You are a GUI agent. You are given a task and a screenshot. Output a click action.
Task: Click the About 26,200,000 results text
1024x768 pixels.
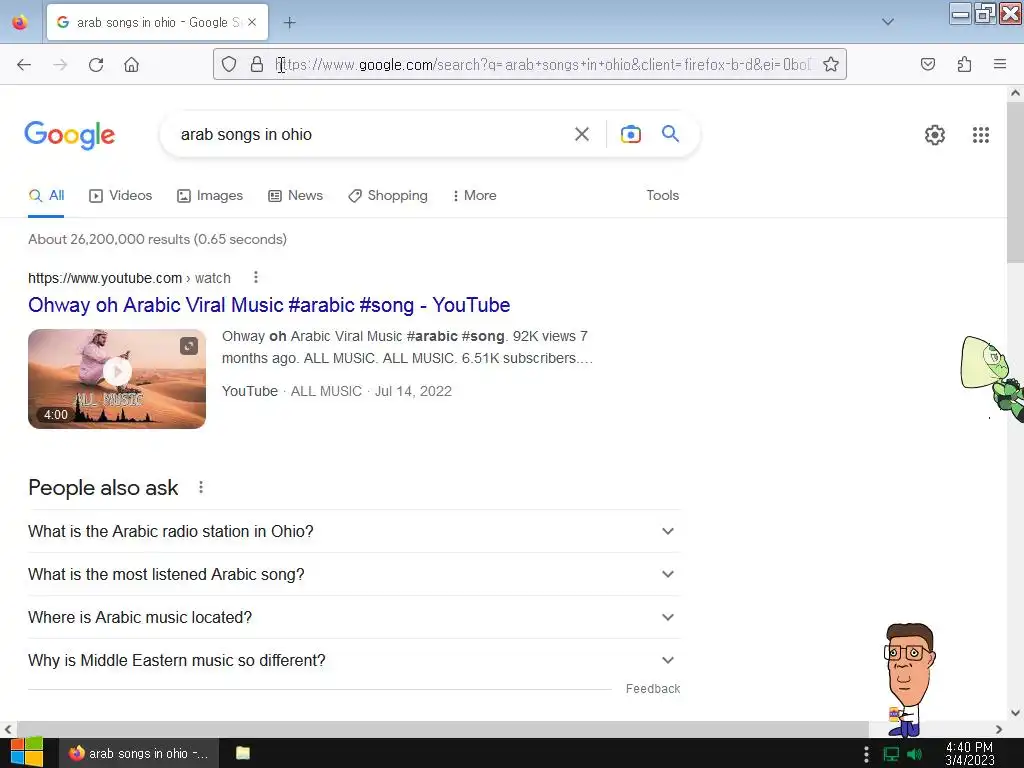pyautogui.click(x=157, y=239)
